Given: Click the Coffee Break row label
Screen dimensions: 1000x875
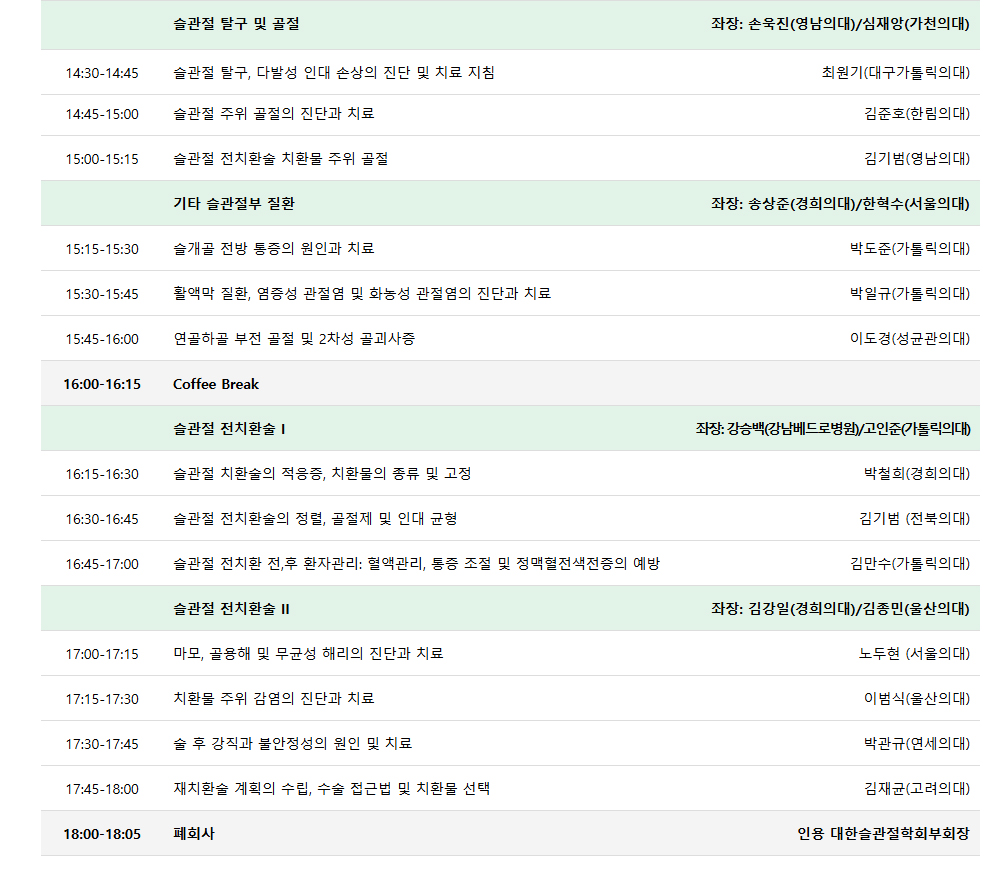Looking at the screenshot, I should coord(216,384).
